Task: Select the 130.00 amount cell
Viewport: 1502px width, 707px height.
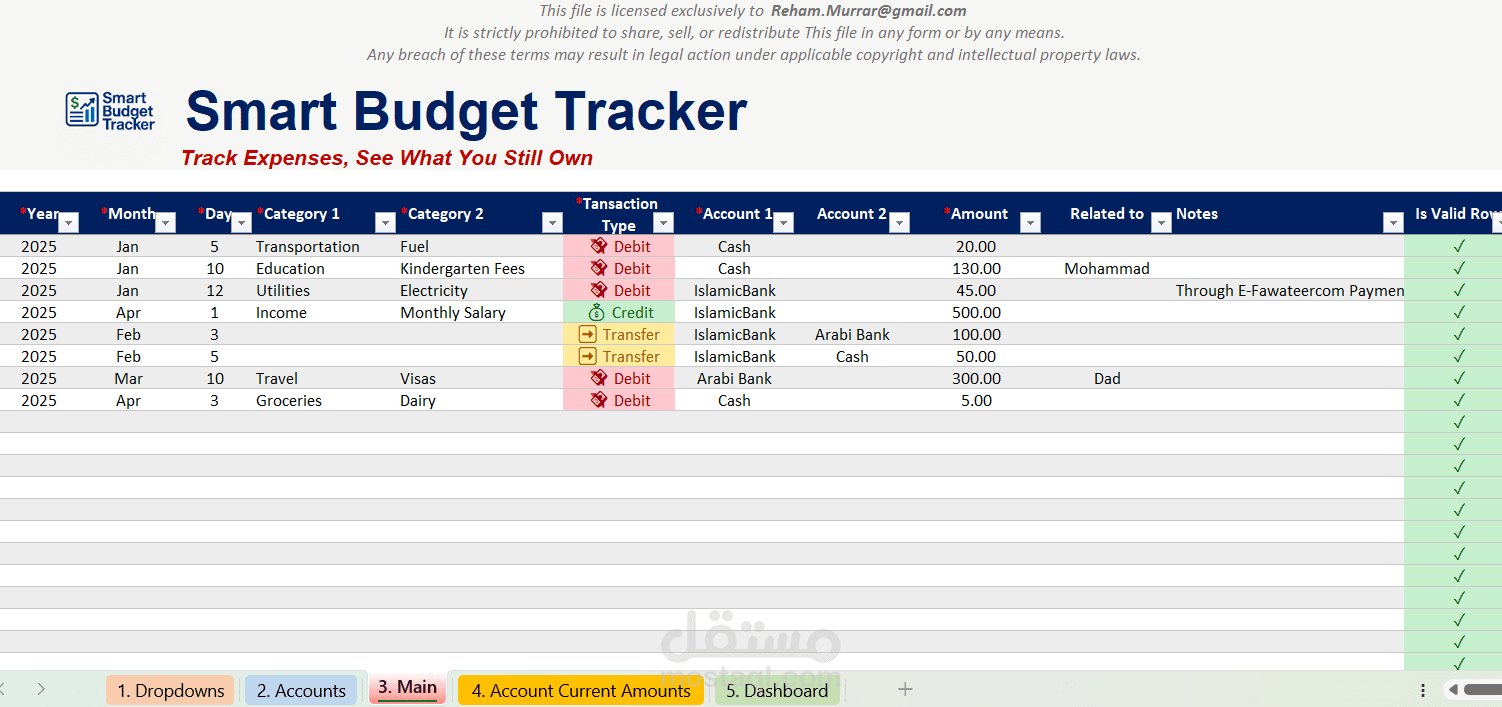Action: tap(976, 268)
